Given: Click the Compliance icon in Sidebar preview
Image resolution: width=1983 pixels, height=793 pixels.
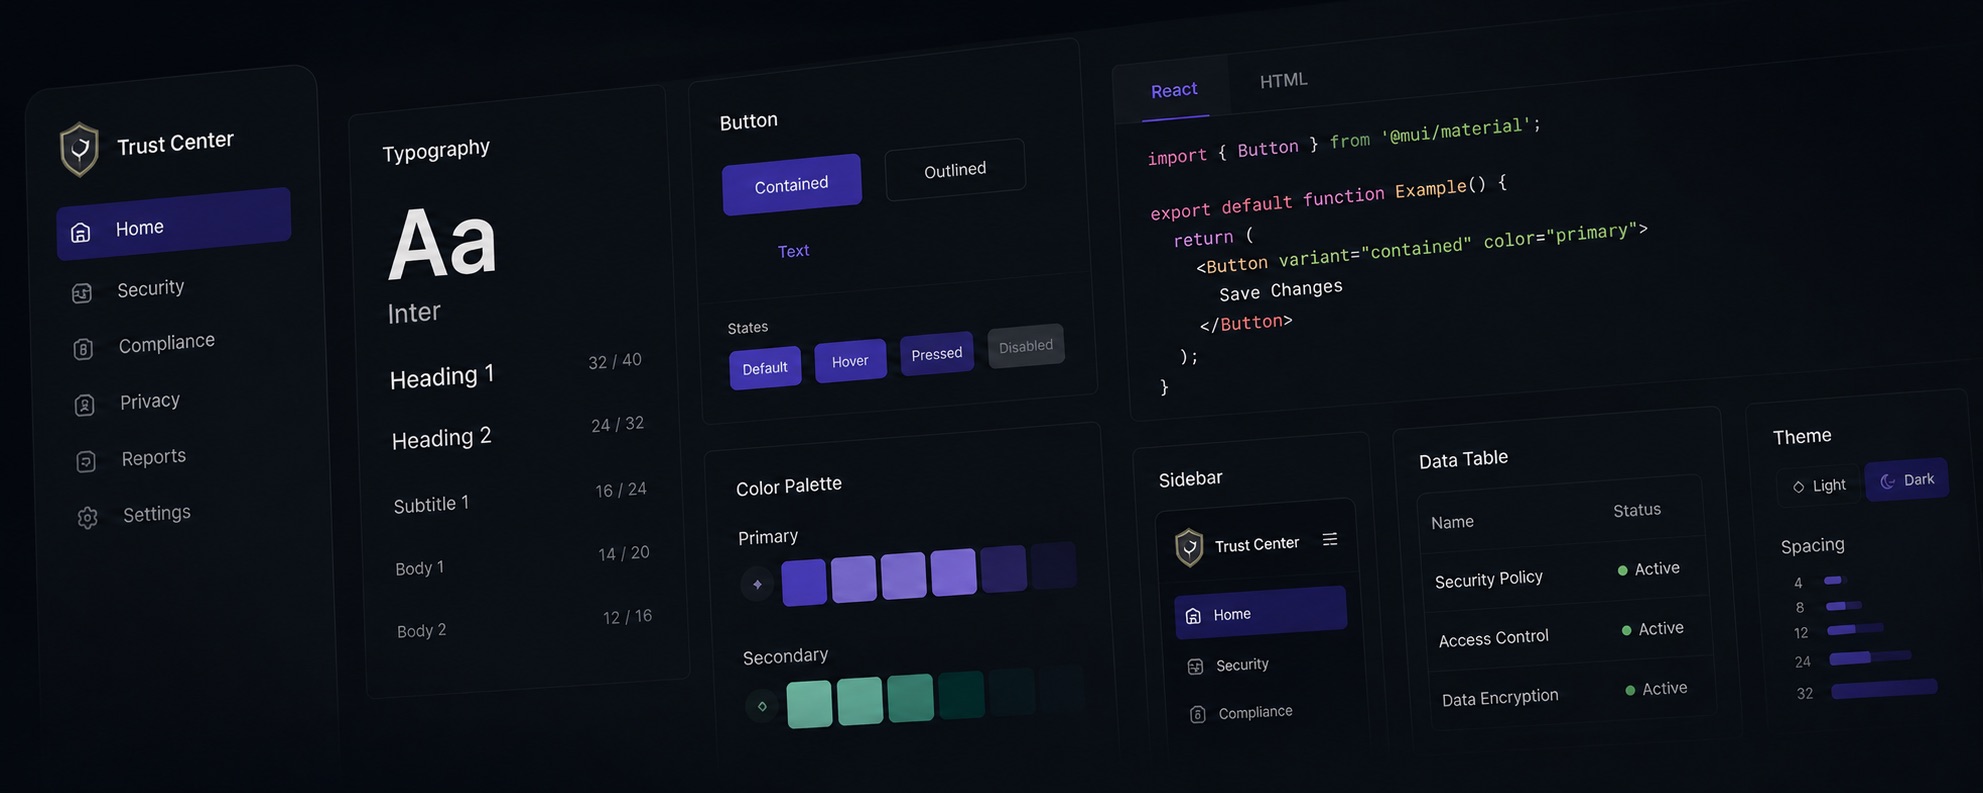Looking at the screenshot, I should tap(1197, 714).
